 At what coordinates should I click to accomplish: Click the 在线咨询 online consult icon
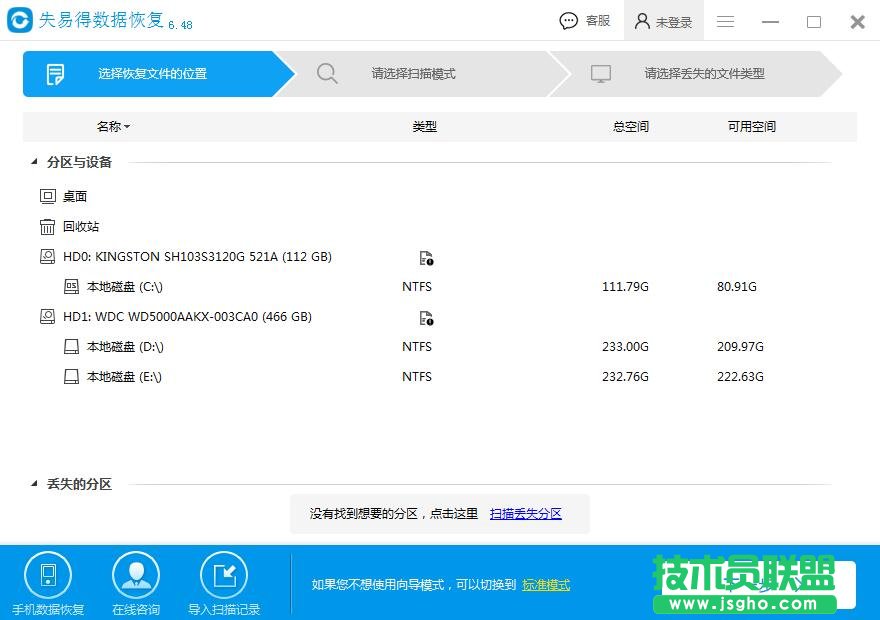(x=136, y=575)
